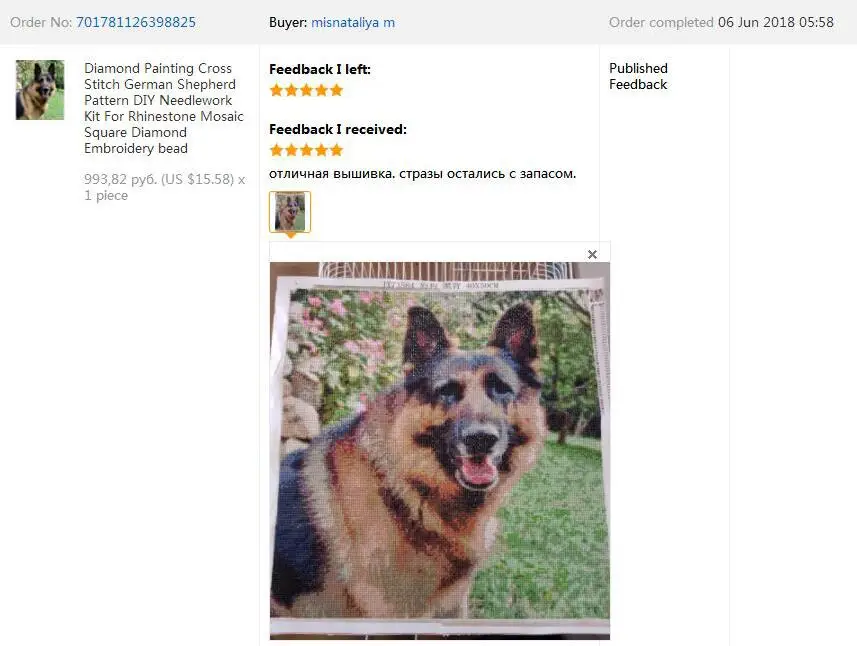Click the enlarged German Shepherd diamond painting photo
The height and width of the screenshot is (646, 857).
tap(439, 451)
